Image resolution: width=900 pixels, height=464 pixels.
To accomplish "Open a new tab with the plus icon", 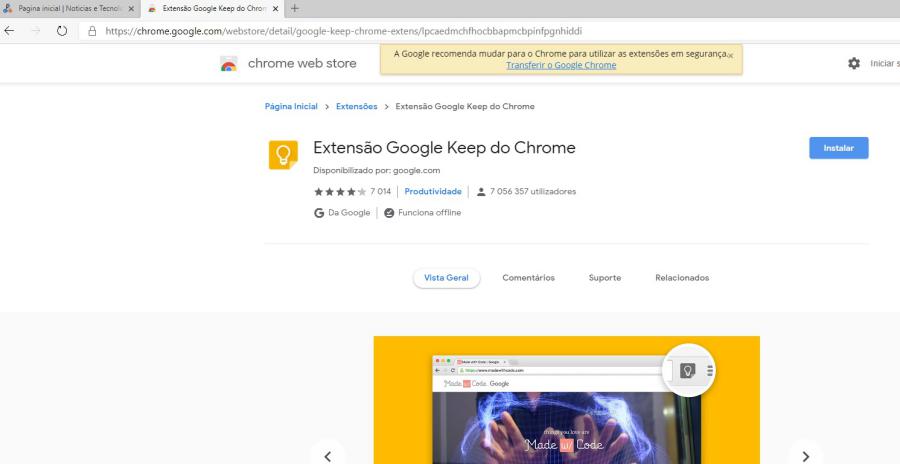I will (x=294, y=9).
